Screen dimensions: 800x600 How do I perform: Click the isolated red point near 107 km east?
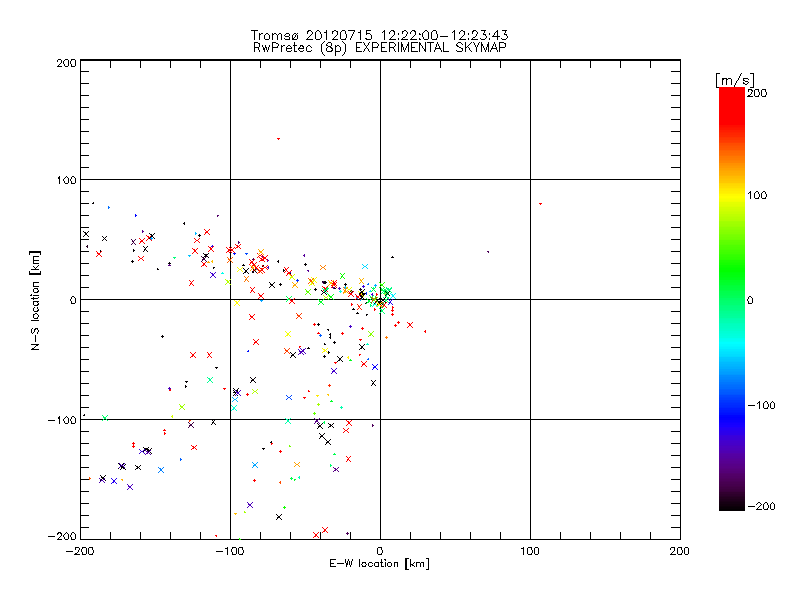pyautogui.click(x=540, y=204)
